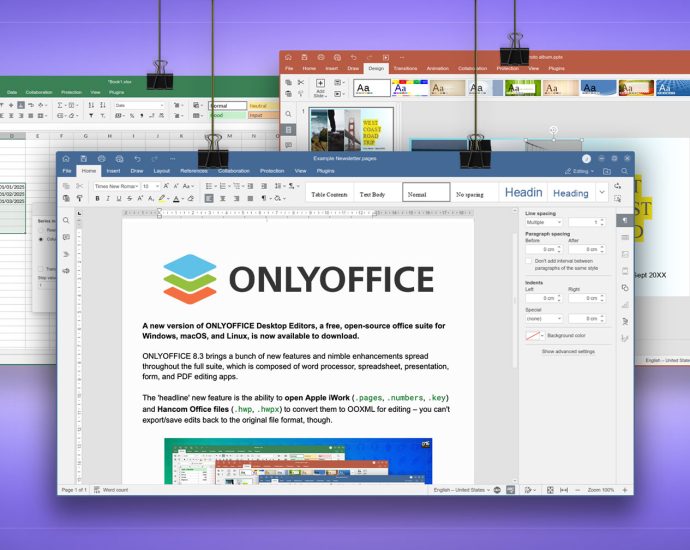The height and width of the screenshot is (550, 690).
Task: Open File menu in document editor
Action: tap(67, 171)
